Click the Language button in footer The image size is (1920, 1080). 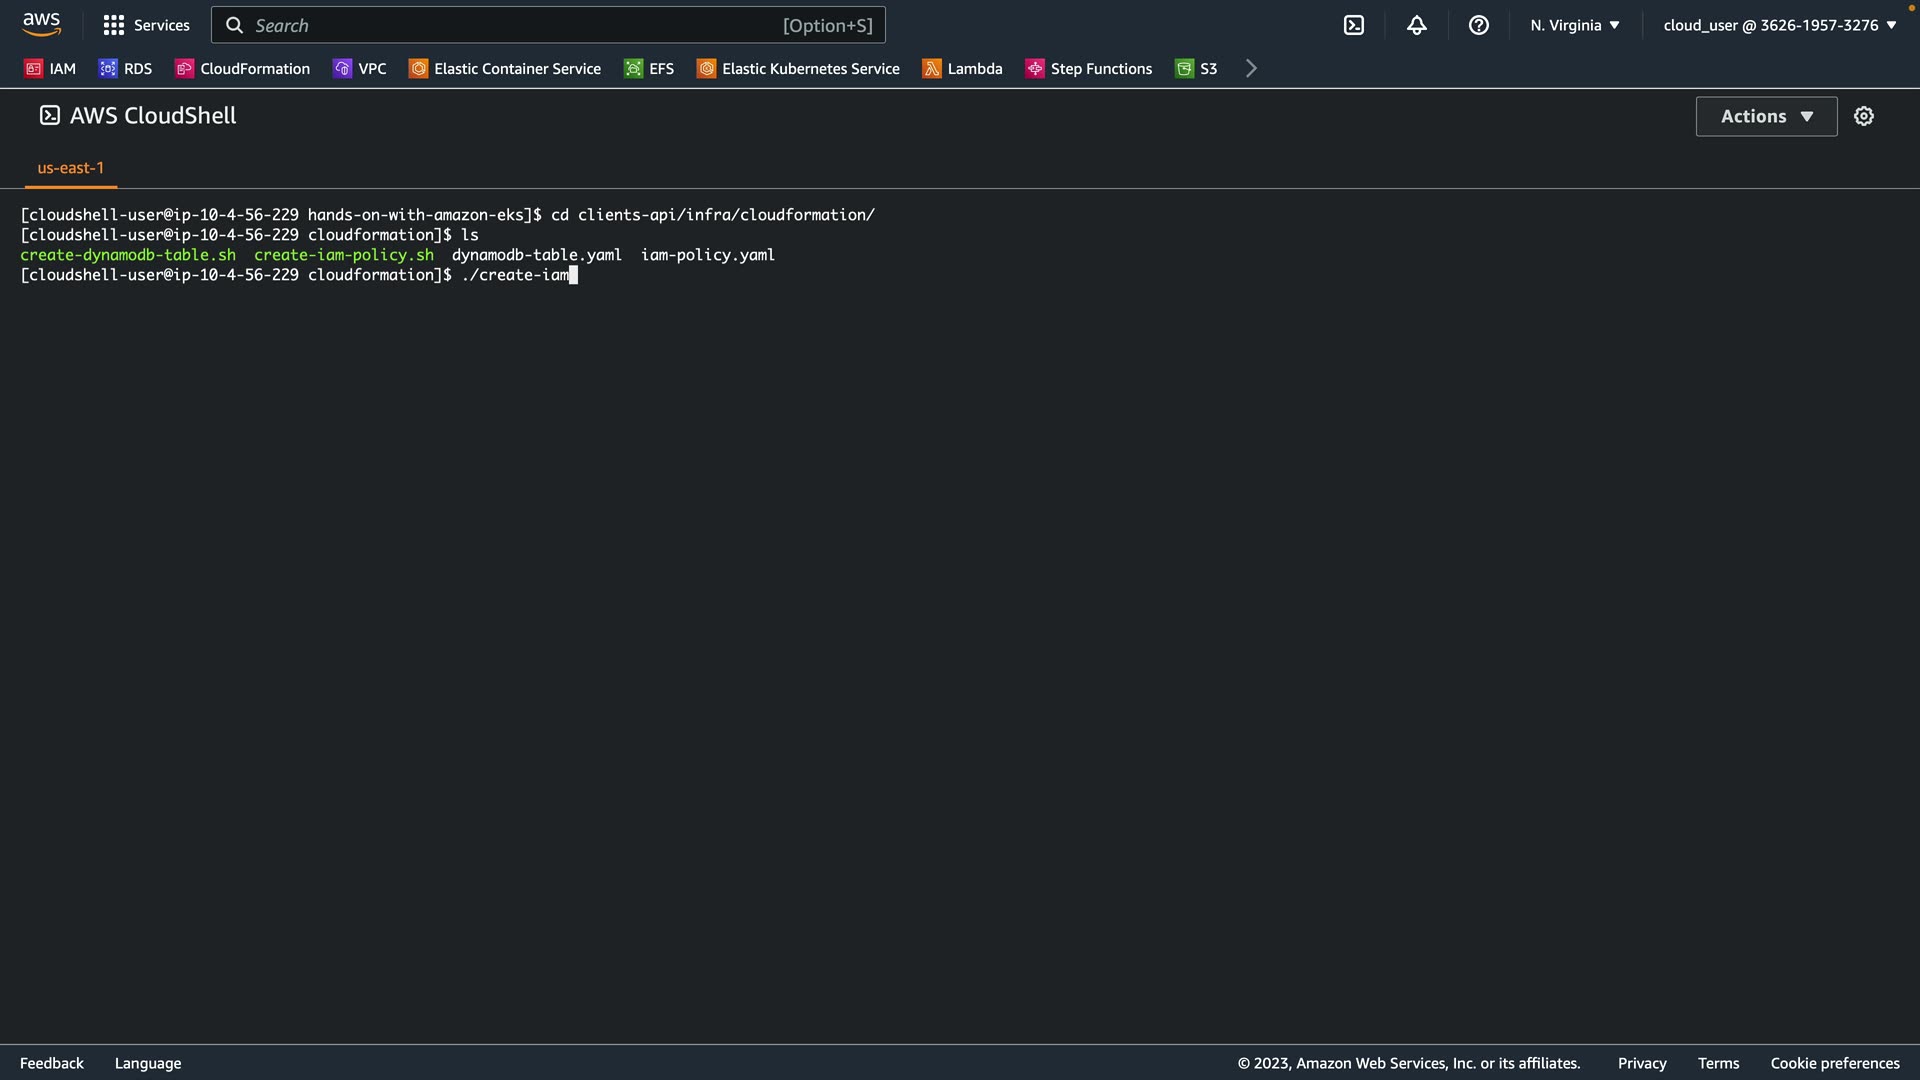pos(148,1063)
